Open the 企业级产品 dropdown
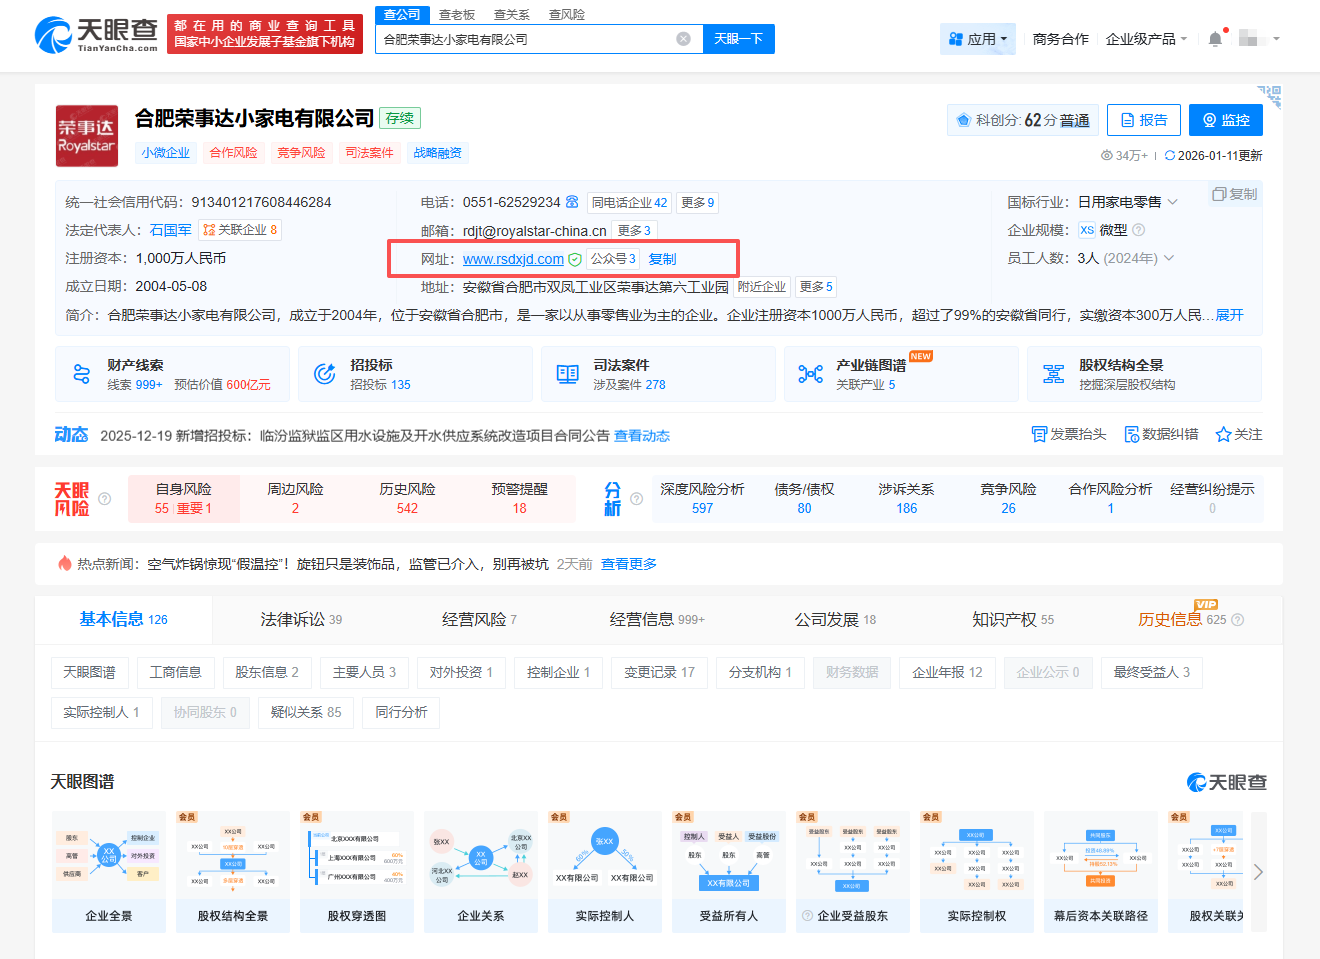The width and height of the screenshot is (1320, 959). click(x=1146, y=39)
